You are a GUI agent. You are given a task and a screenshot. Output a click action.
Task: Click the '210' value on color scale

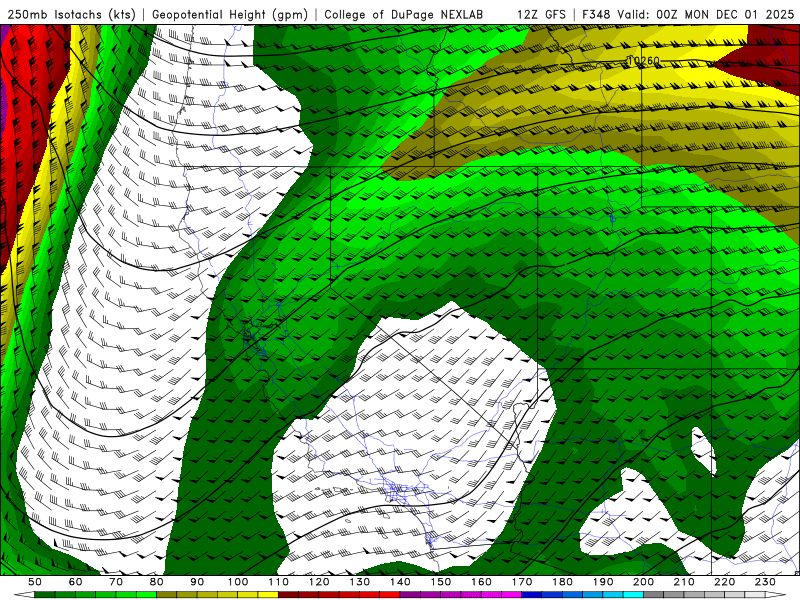point(684,582)
